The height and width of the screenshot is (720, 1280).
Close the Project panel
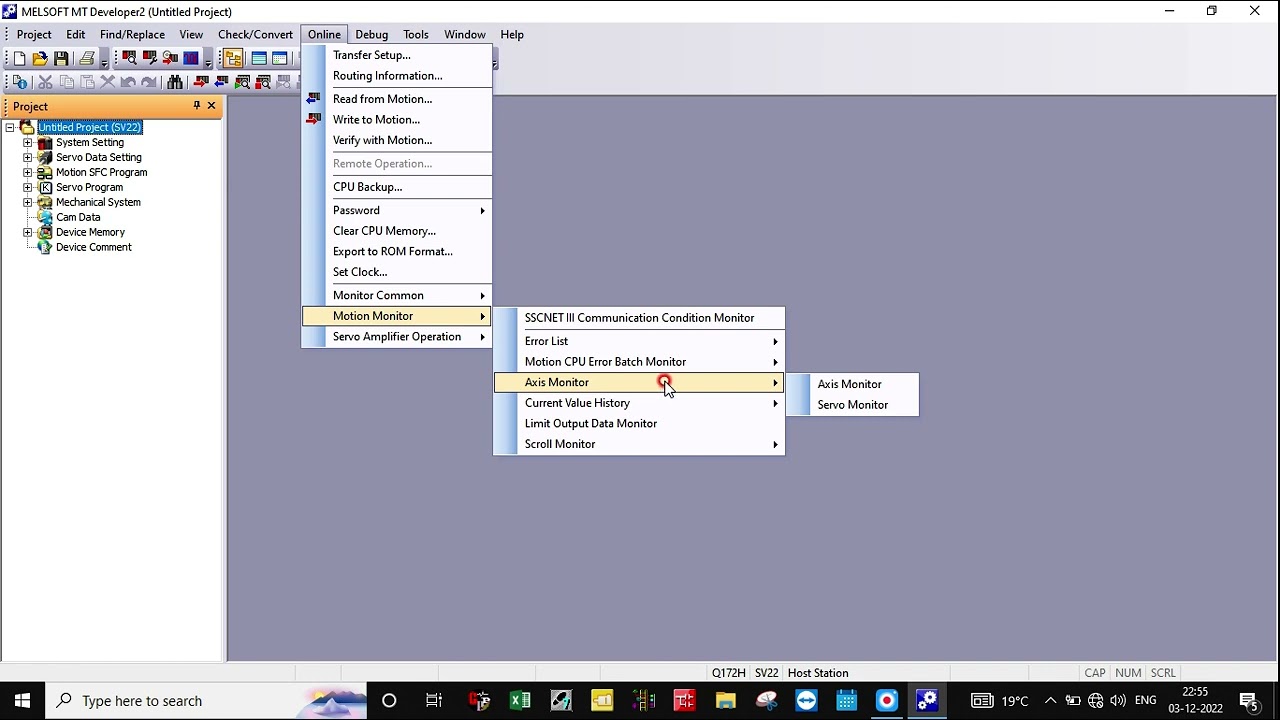click(x=211, y=105)
